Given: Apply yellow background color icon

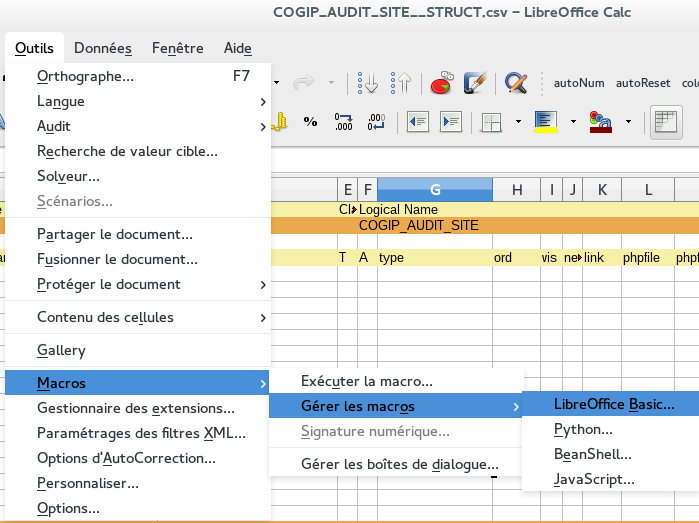Looking at the screenshot, I should [x=546, y=122].
